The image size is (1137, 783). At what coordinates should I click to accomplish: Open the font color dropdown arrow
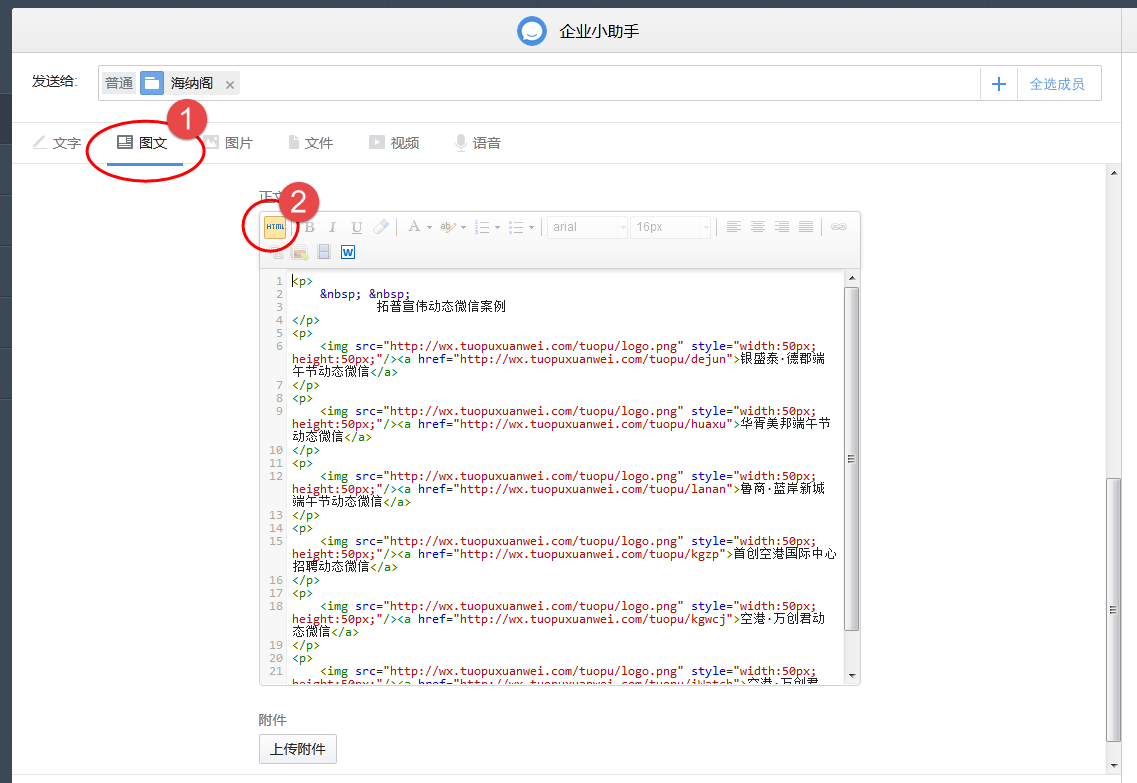point(429,228)
